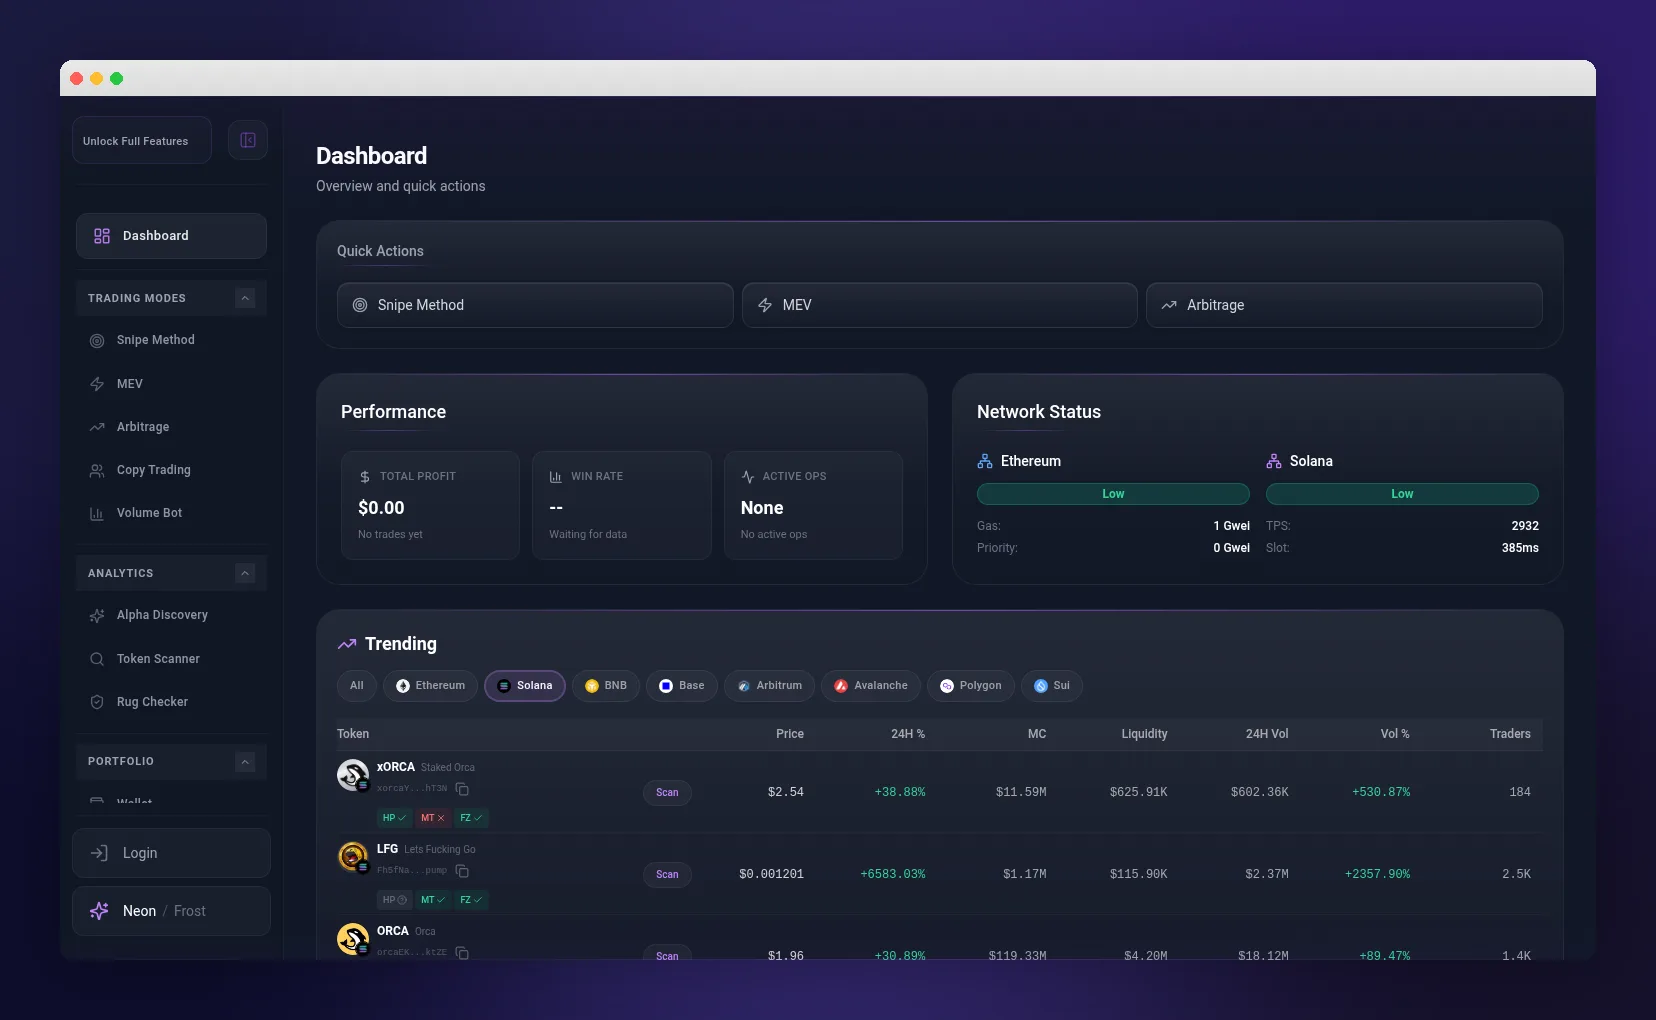This screenshot has height=1020, width=1656.
Task: Collapse the Portfolio section
Action: [245, 762]
